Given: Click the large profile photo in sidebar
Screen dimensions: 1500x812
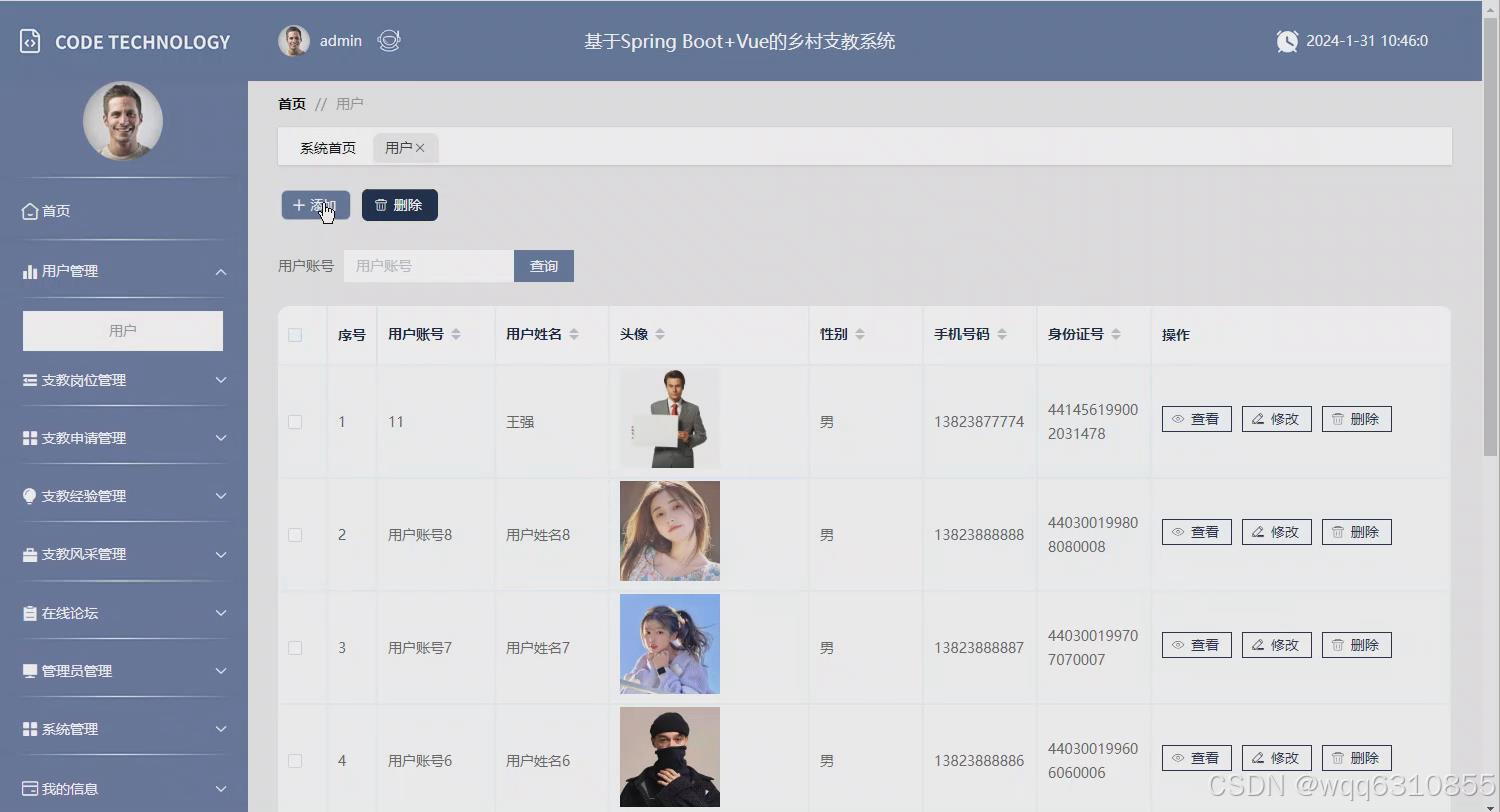Looking at the screenshot, I should pos(123,121).
